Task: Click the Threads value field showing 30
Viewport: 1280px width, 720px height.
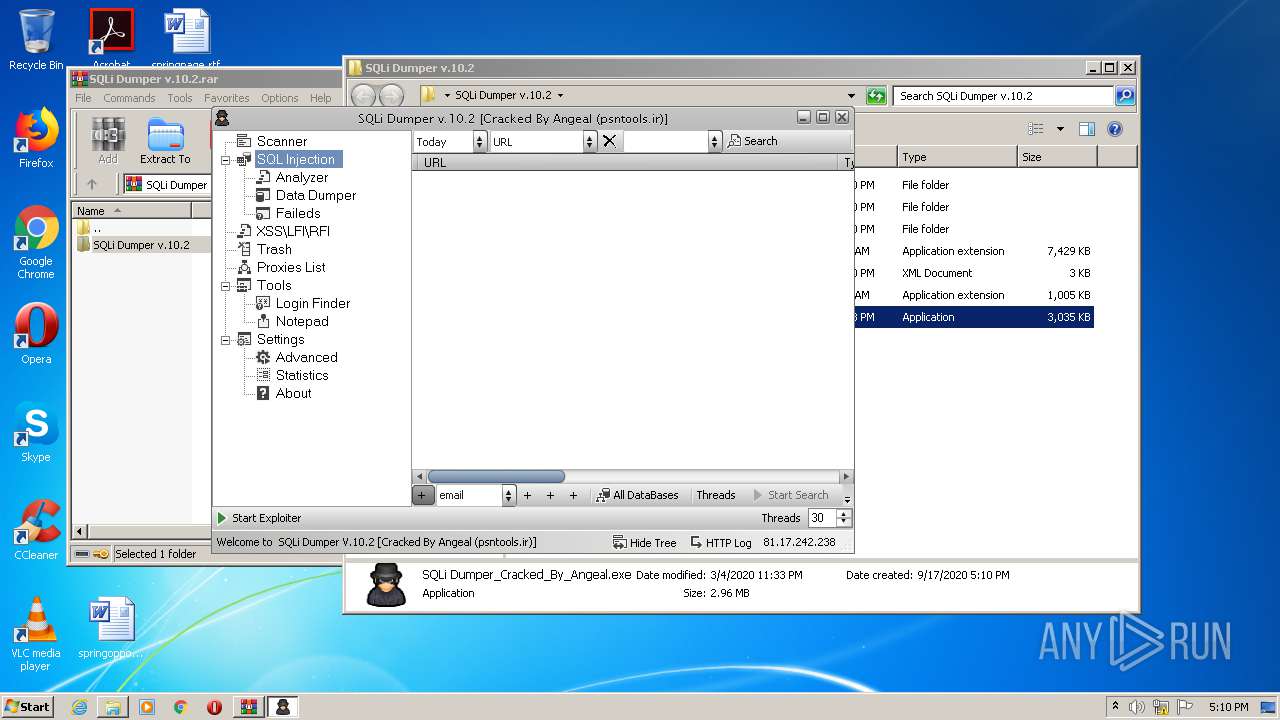Action: coord(823,518)
